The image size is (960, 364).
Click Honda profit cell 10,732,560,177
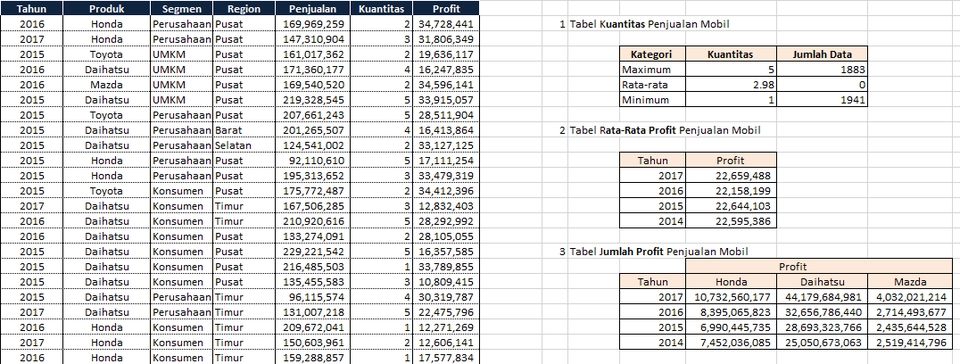coord(731,297)
